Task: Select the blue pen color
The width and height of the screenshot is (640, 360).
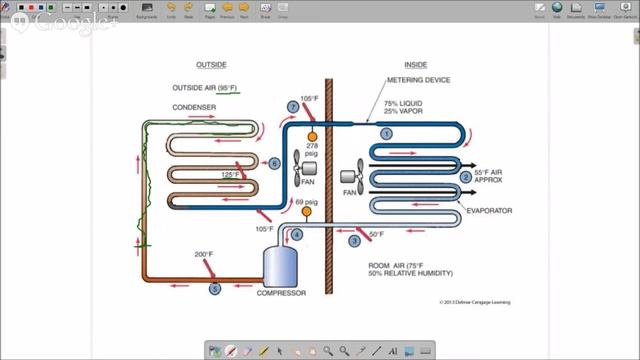Action: click(x=41, y=7)
